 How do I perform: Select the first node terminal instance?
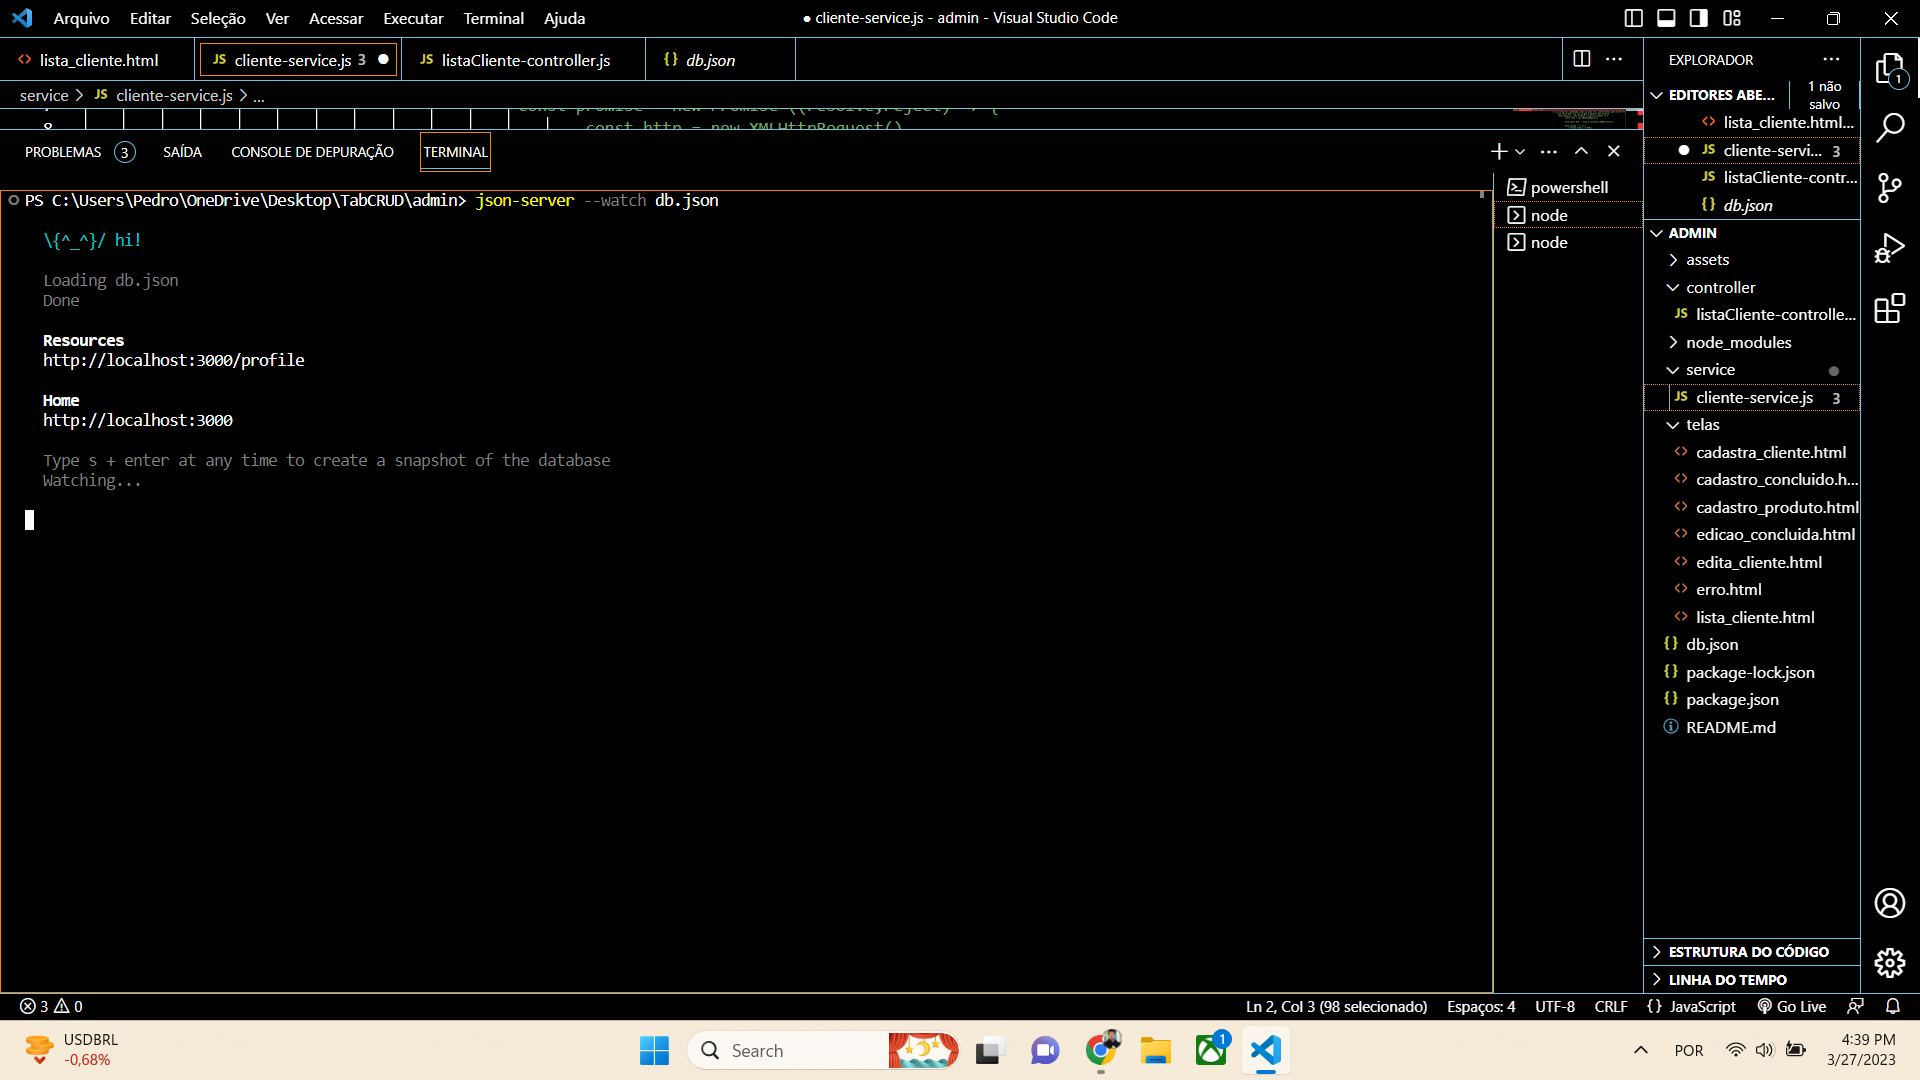pyautogui.click(x=1568, y=215)
